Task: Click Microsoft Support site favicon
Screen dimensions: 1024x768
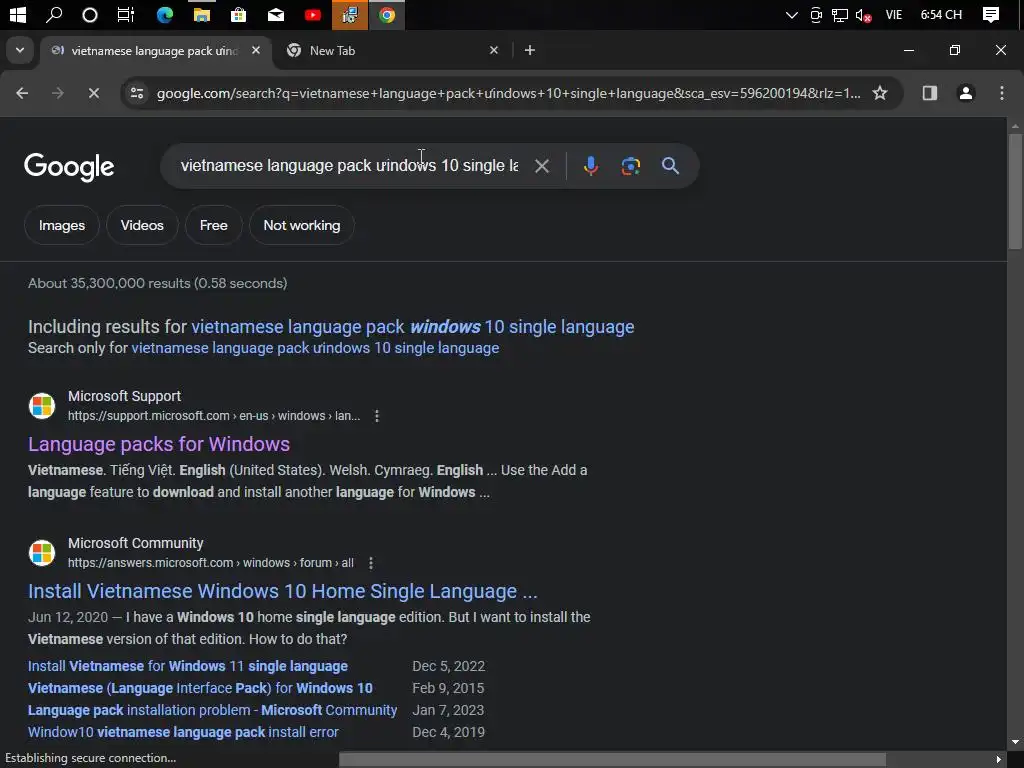Action: tap(42, 406)
